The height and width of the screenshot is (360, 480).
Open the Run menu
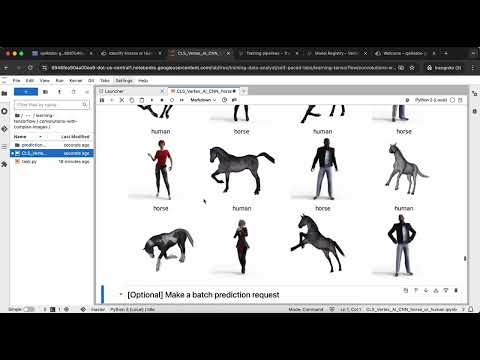[x=59, y=81]
